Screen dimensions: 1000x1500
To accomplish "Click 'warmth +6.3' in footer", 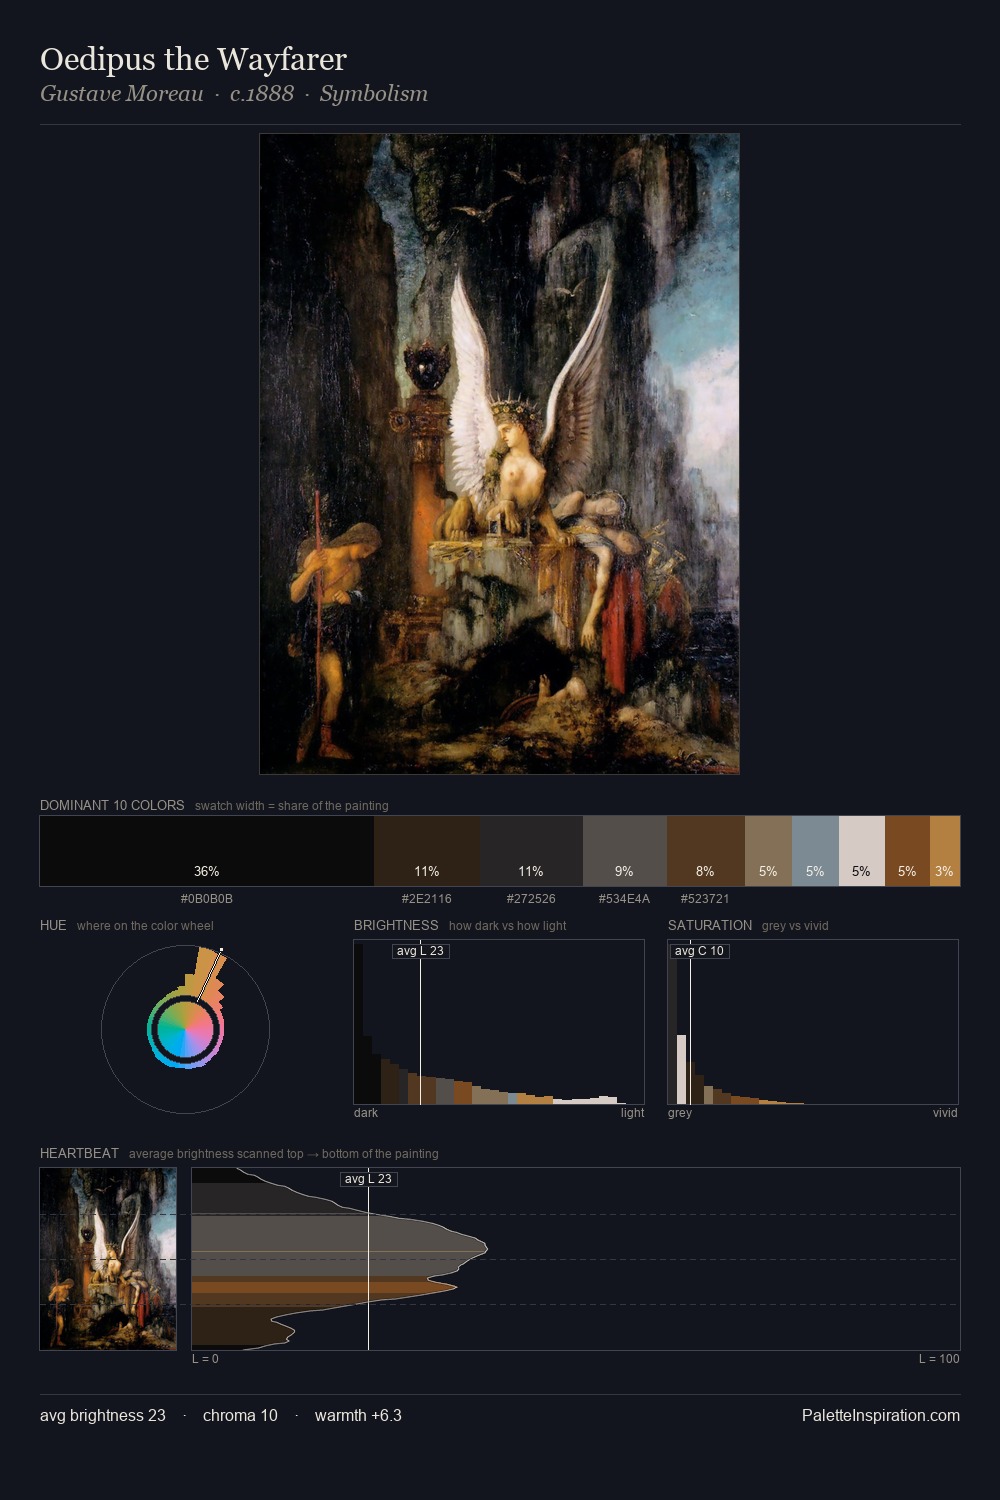I will [x=358, y=1415].
